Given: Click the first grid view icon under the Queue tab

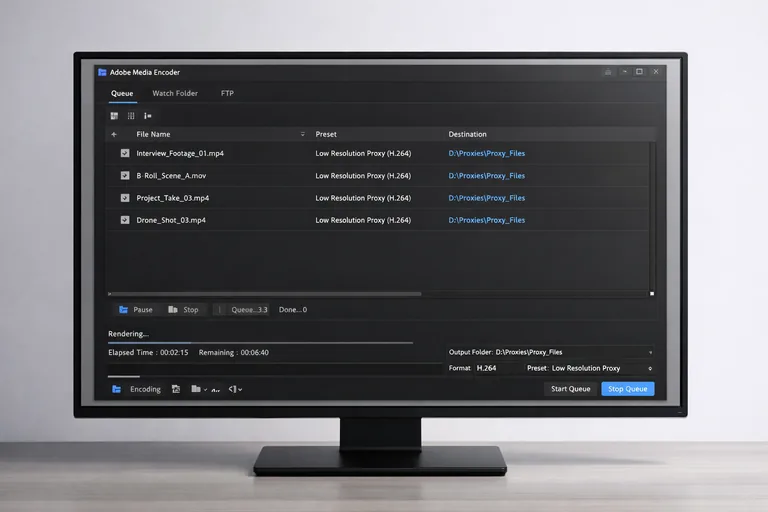Looking at the screenshot, I should pos(114,116).
